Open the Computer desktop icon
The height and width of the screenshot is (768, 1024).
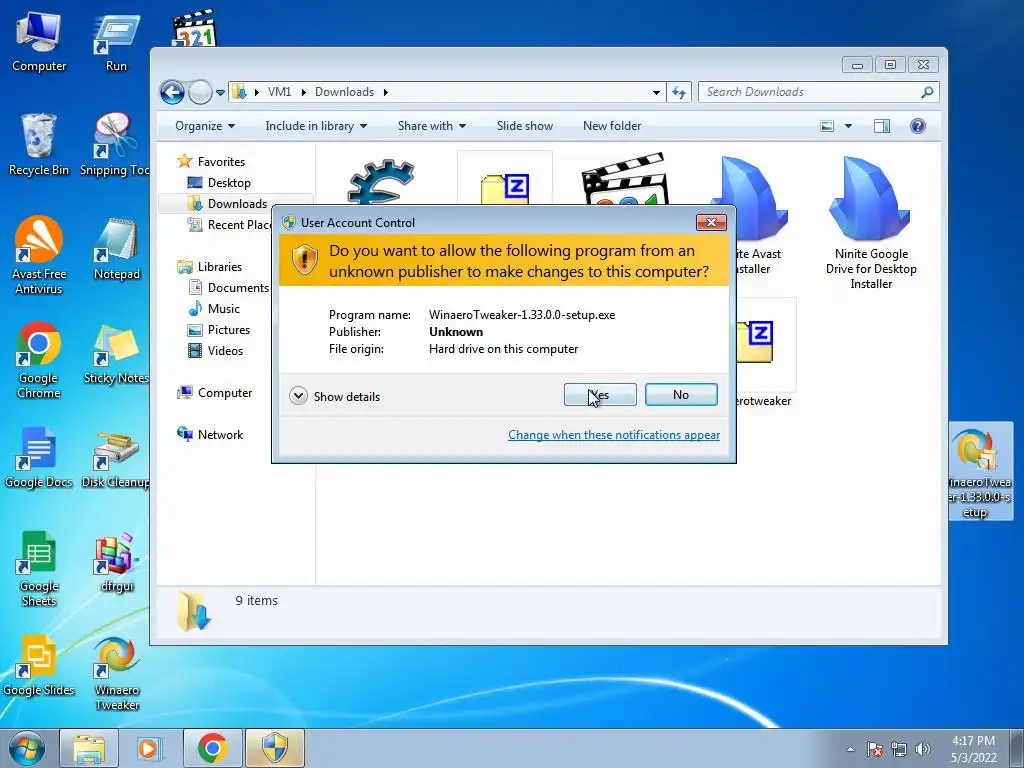[39, 41]
